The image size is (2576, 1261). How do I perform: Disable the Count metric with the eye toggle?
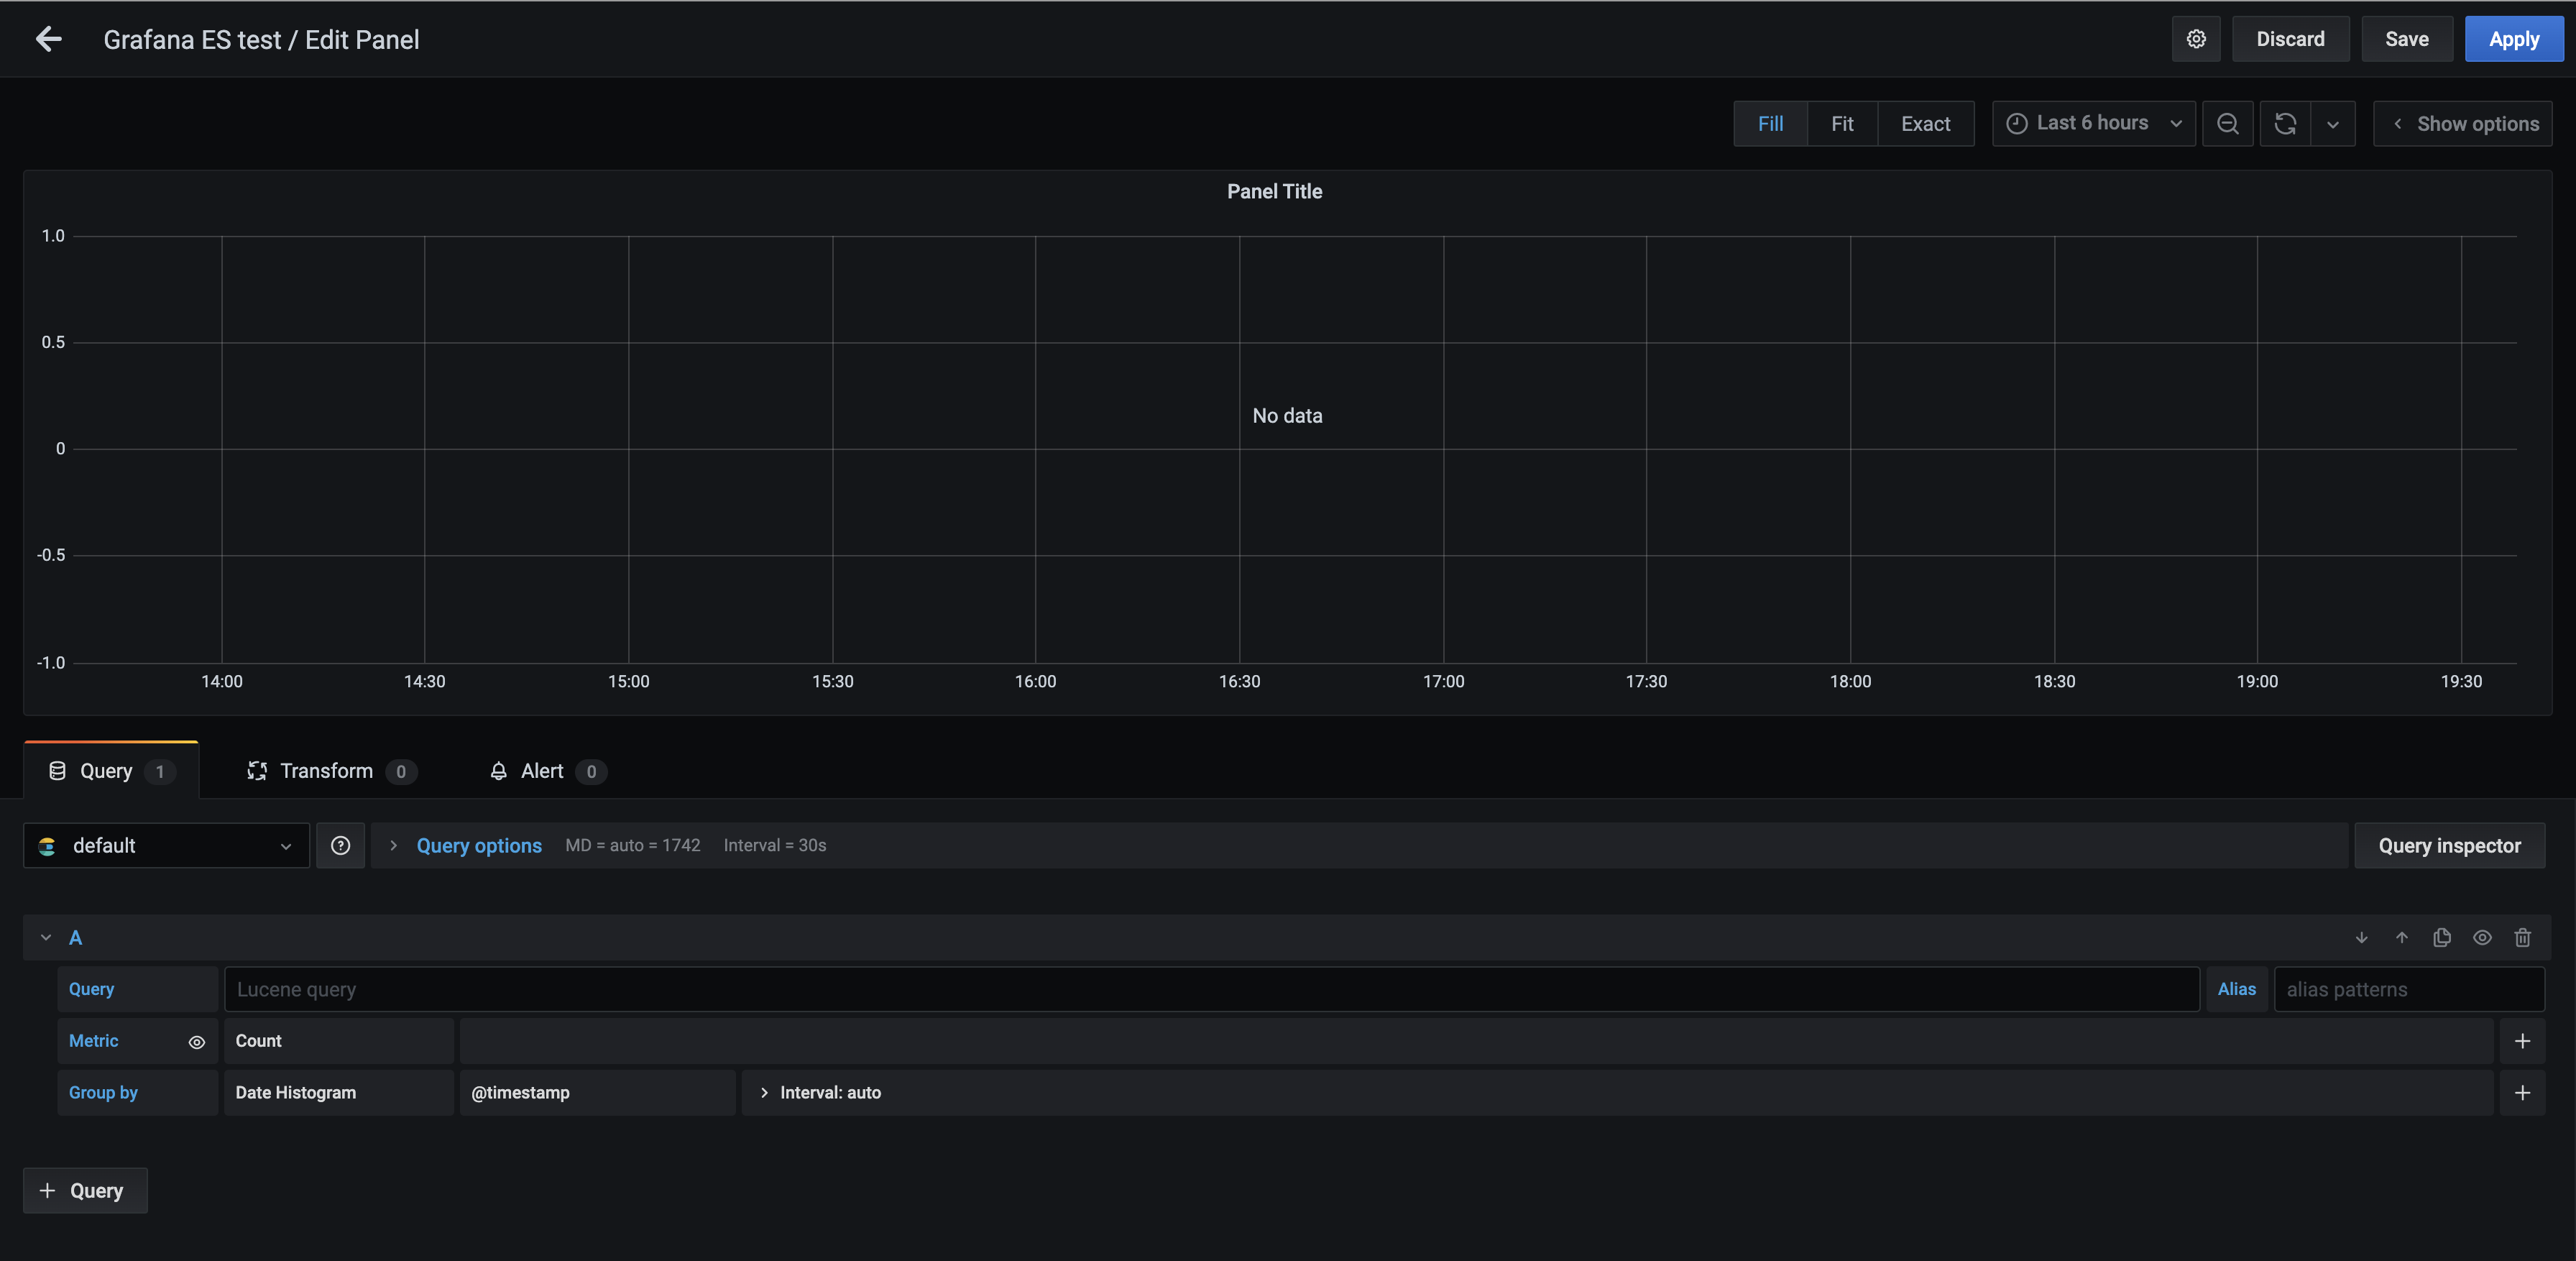196,1041
